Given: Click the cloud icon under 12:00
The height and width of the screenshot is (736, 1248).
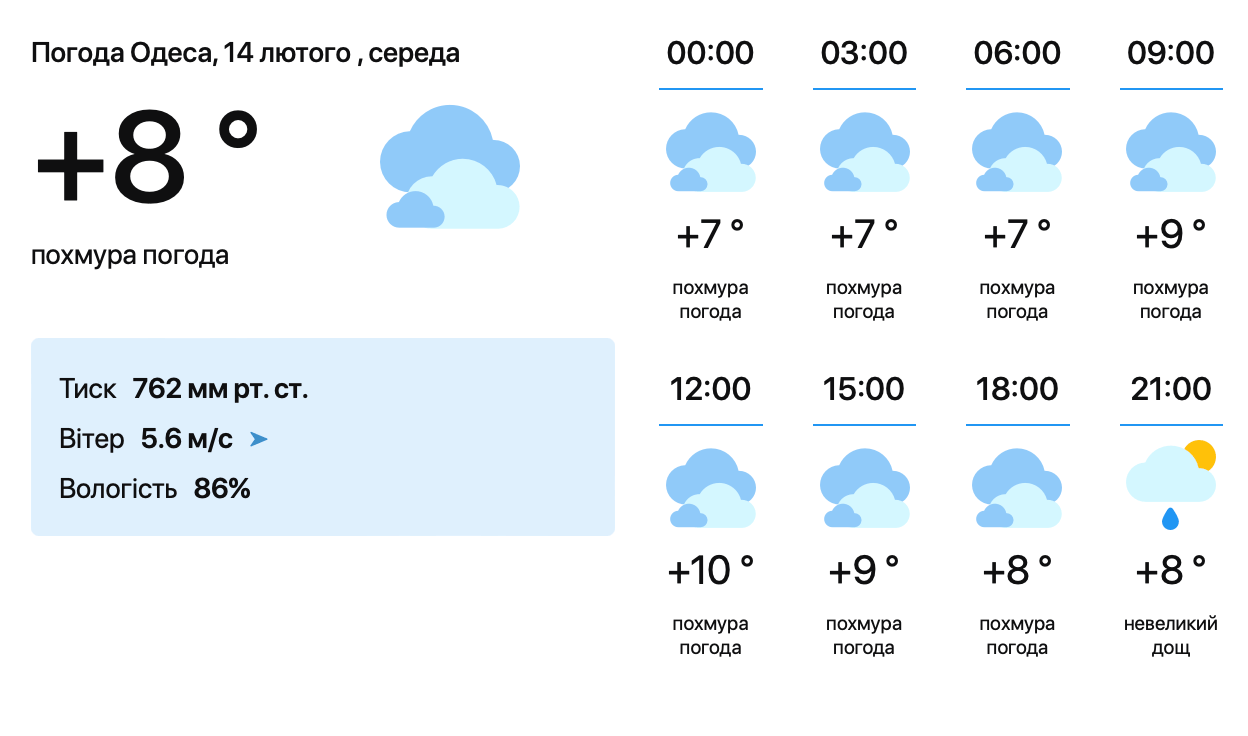Looking at the screenshot, I should (x=710, y=488).
